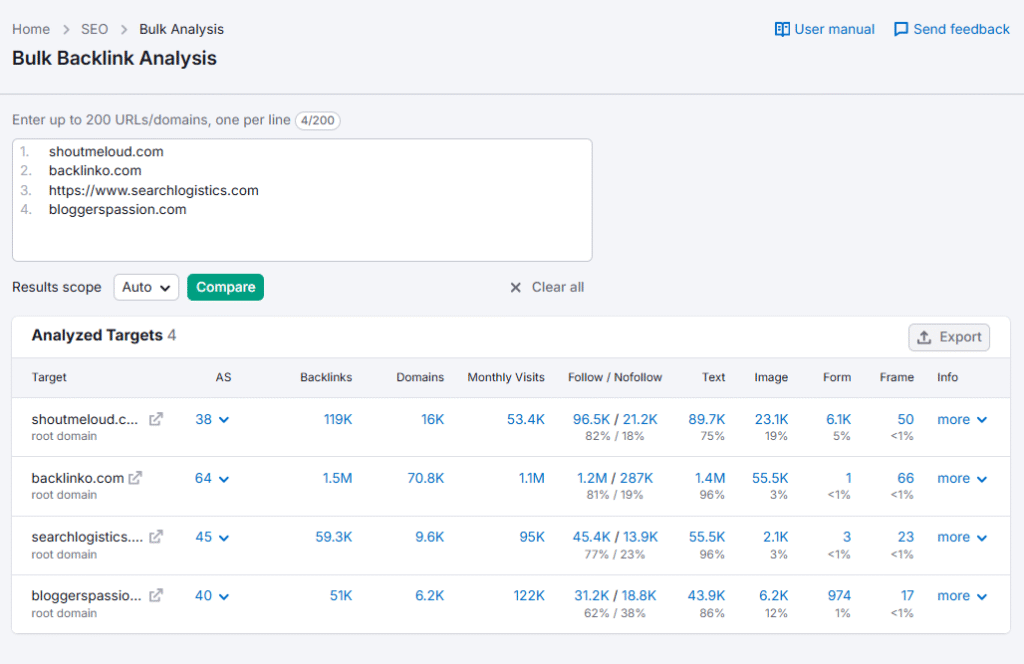
Task: Open bloggerspassion via the external link icon
Action: coord(155,595)
